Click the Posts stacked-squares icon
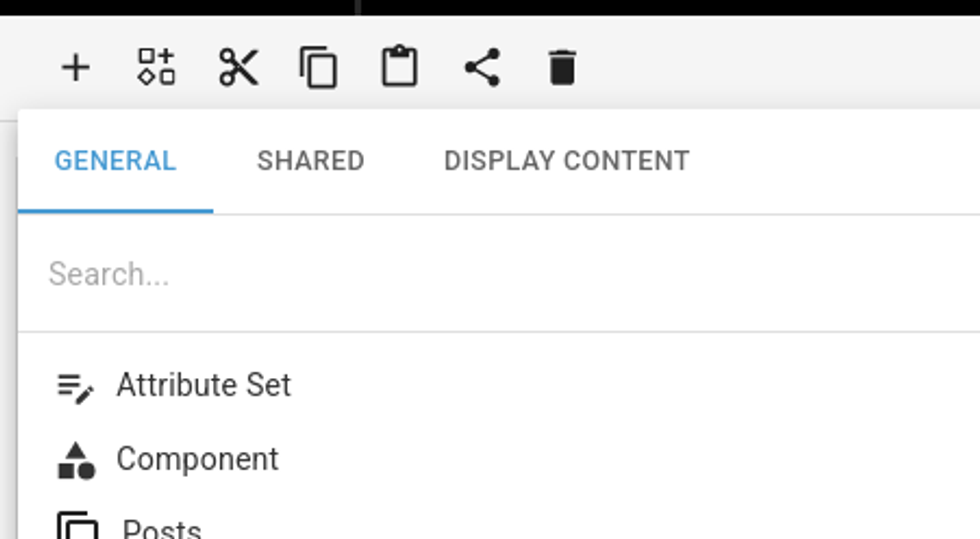This screenshot has height=539, width=980. pyautogui.click(x=77, y=527)
